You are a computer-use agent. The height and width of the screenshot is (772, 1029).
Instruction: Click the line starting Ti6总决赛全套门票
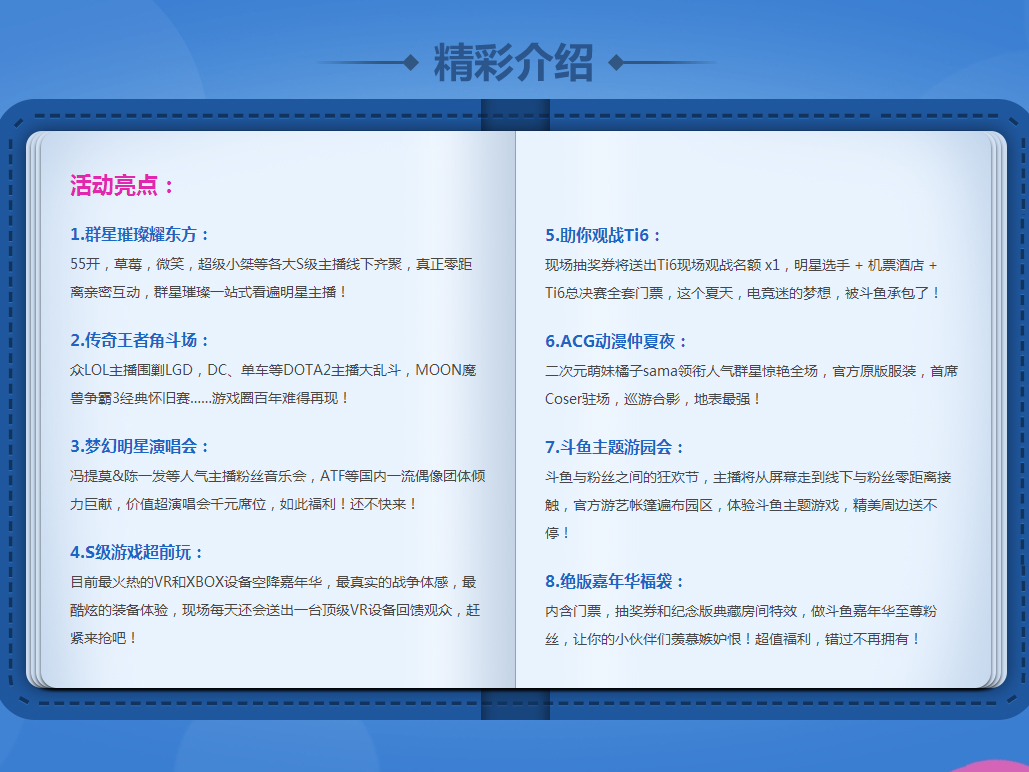coord(743,293)
